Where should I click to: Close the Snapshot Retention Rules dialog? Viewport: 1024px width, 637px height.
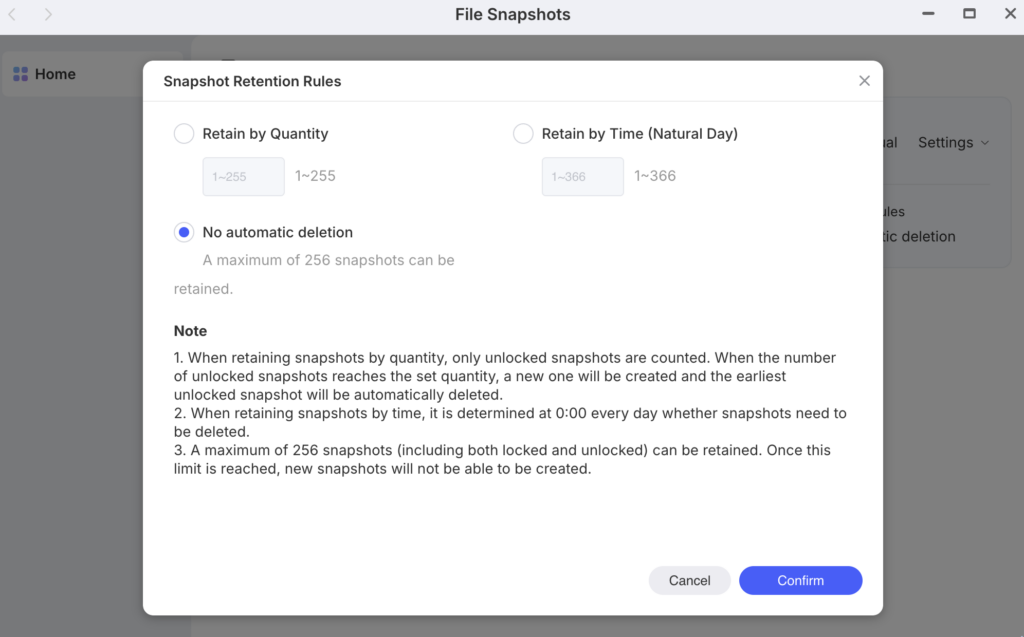pos(864,81)
